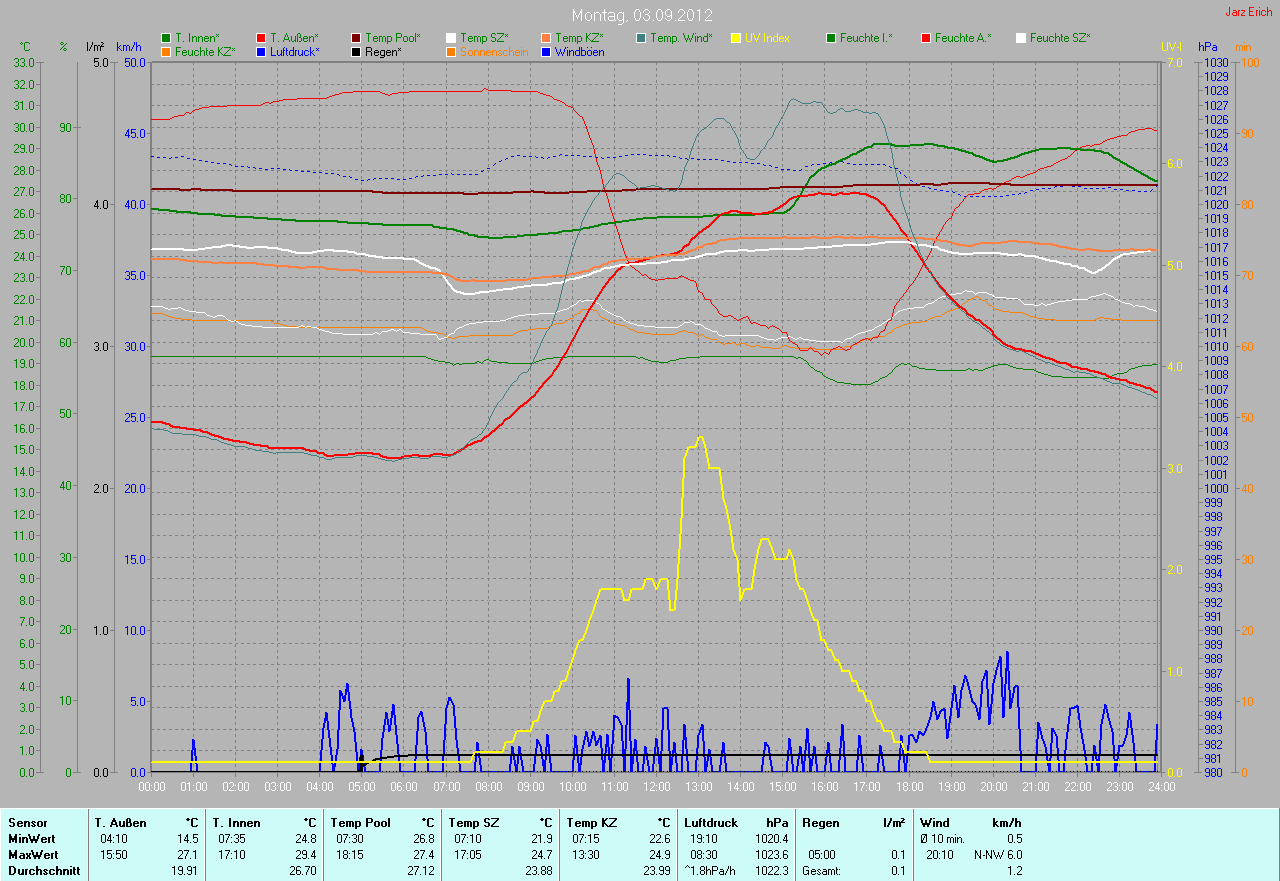Screen dimensions: 1280x881
Task: Click the orange Feuchte KZ legend swatch
Action: click(166, 51)
